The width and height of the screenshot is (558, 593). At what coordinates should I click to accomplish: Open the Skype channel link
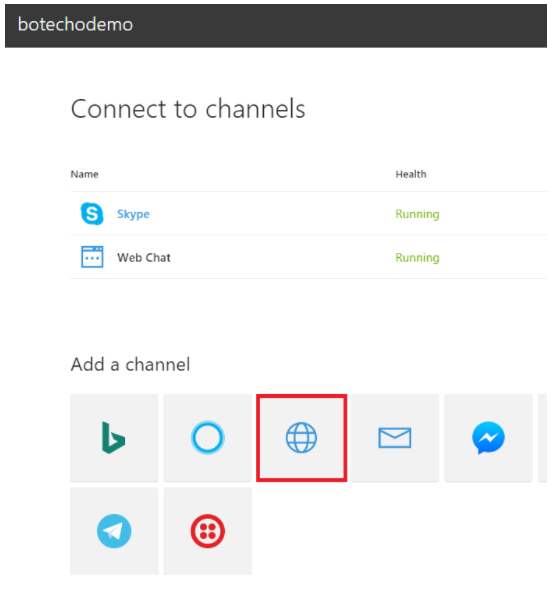(133, 214)
